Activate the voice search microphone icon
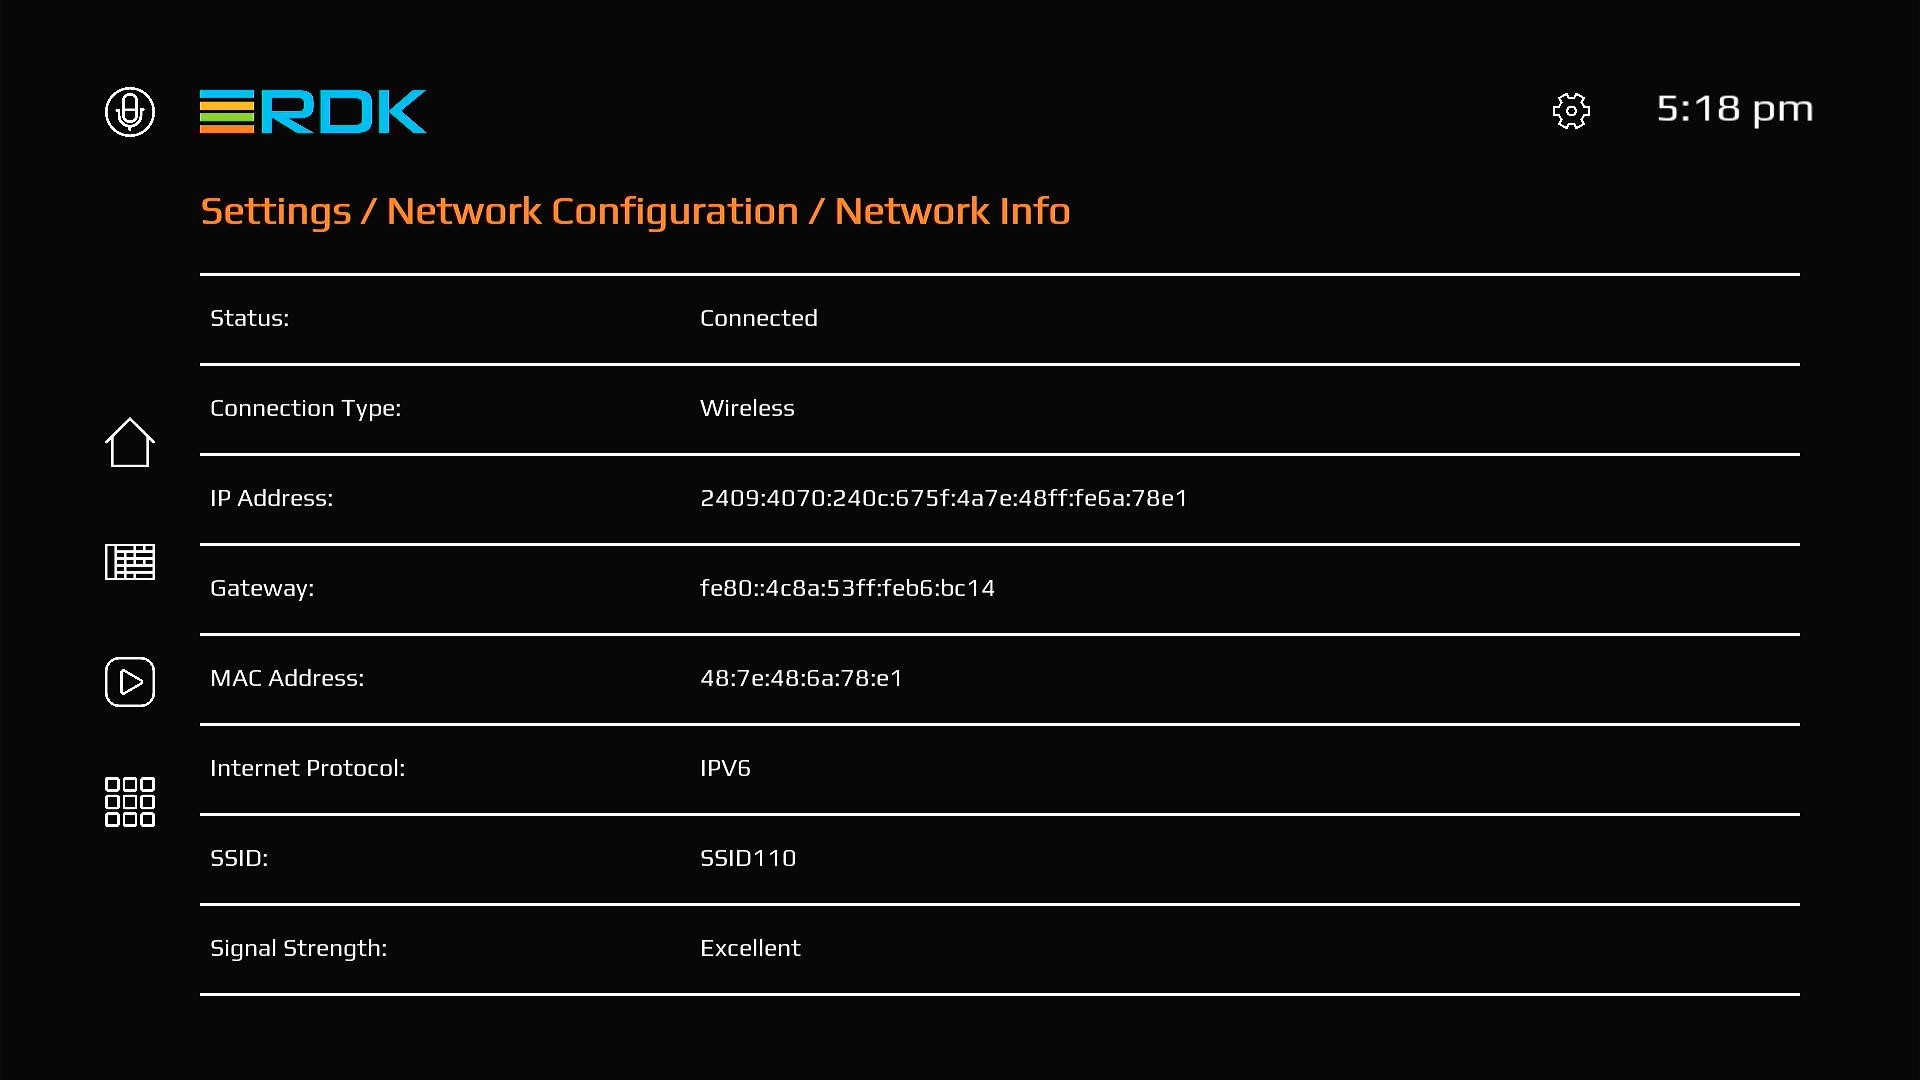The image size is (1920, 1080). coord(130,111)
